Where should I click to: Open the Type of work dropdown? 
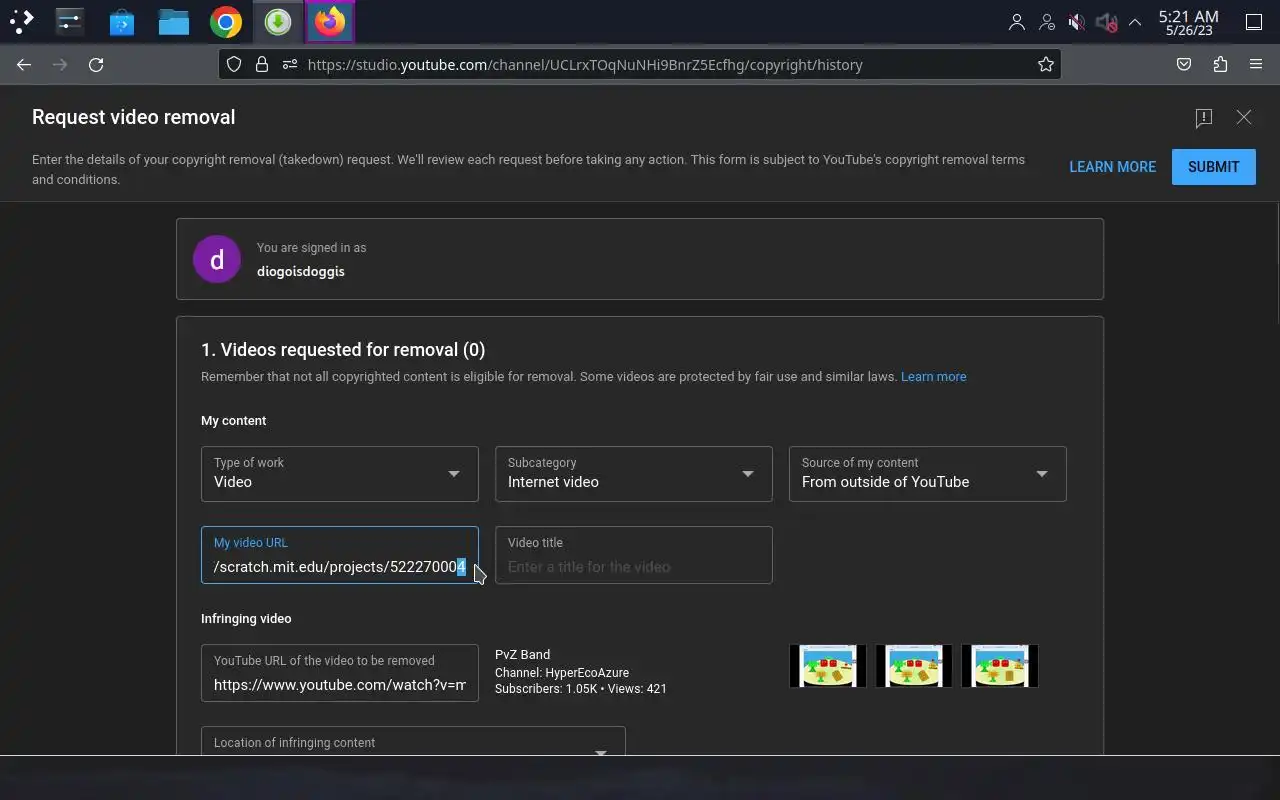pos(340,474)
